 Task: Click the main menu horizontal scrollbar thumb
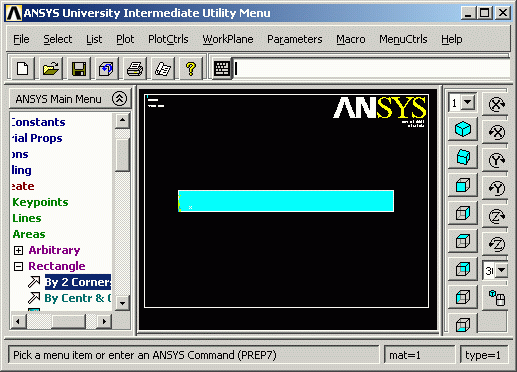pos(69,321)
